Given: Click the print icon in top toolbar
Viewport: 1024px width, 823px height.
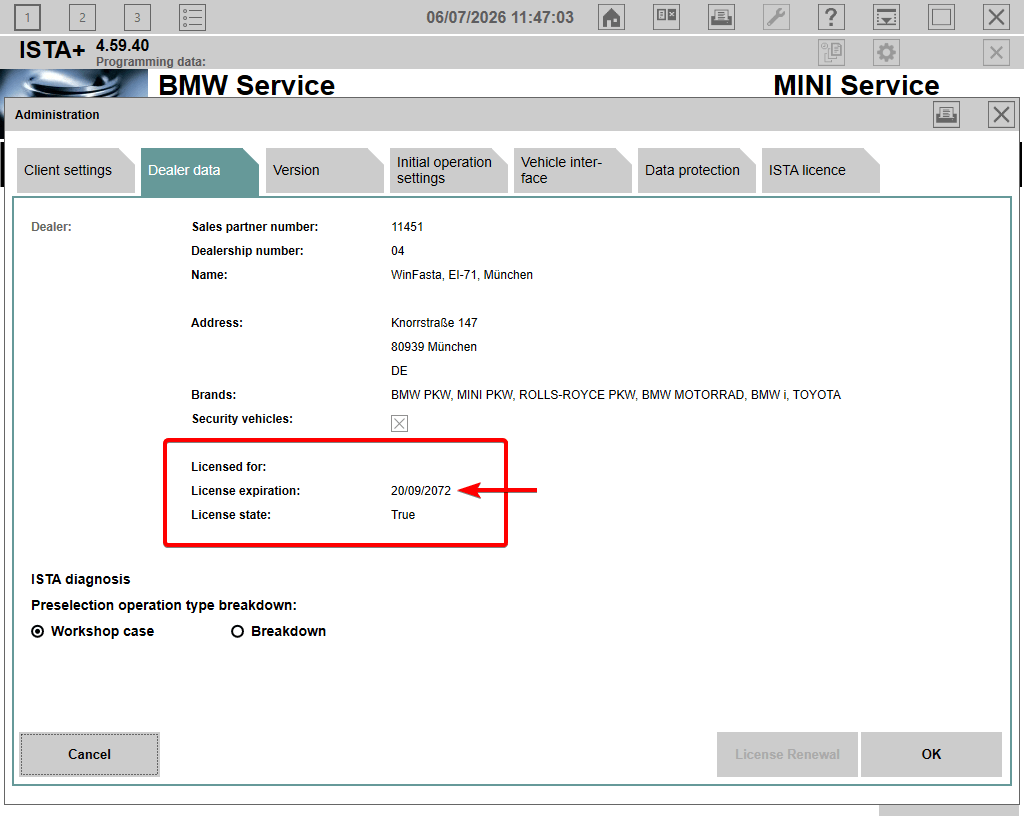Looking at the screenshot, I should pos(721,17).
